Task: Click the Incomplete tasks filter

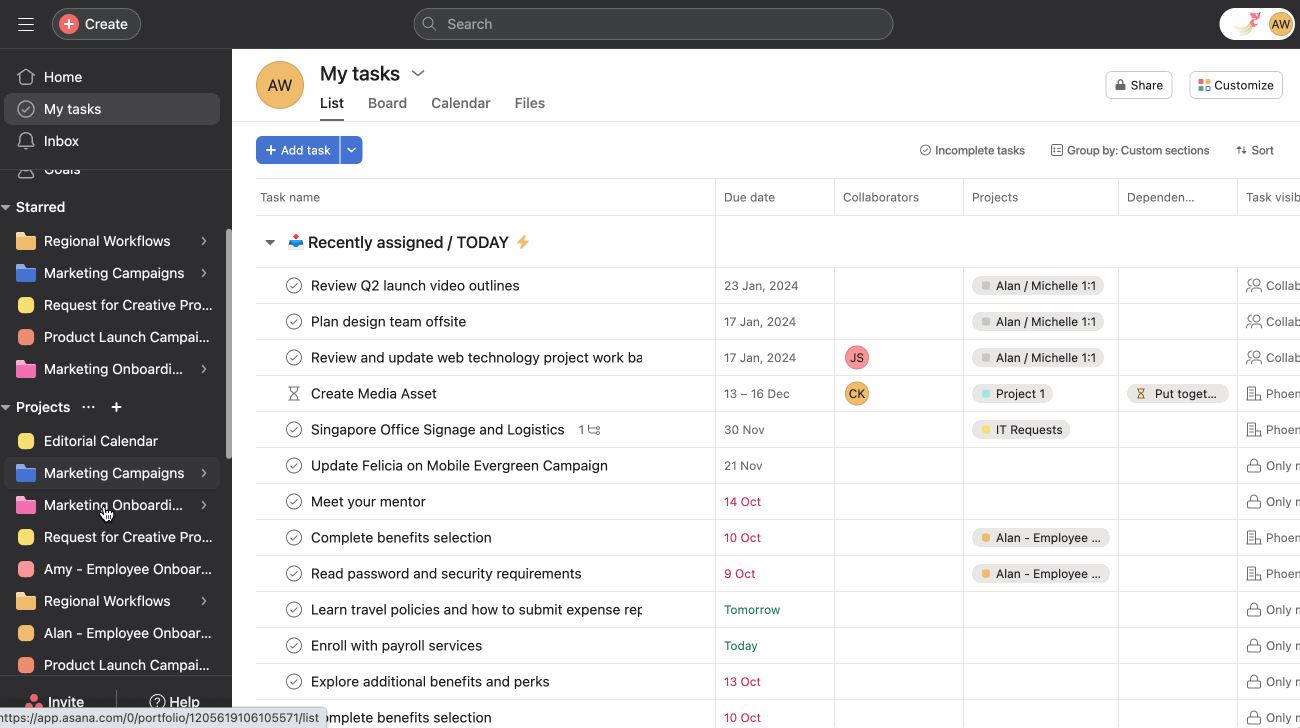Action: pyautogui.click(x=972, y=150)
